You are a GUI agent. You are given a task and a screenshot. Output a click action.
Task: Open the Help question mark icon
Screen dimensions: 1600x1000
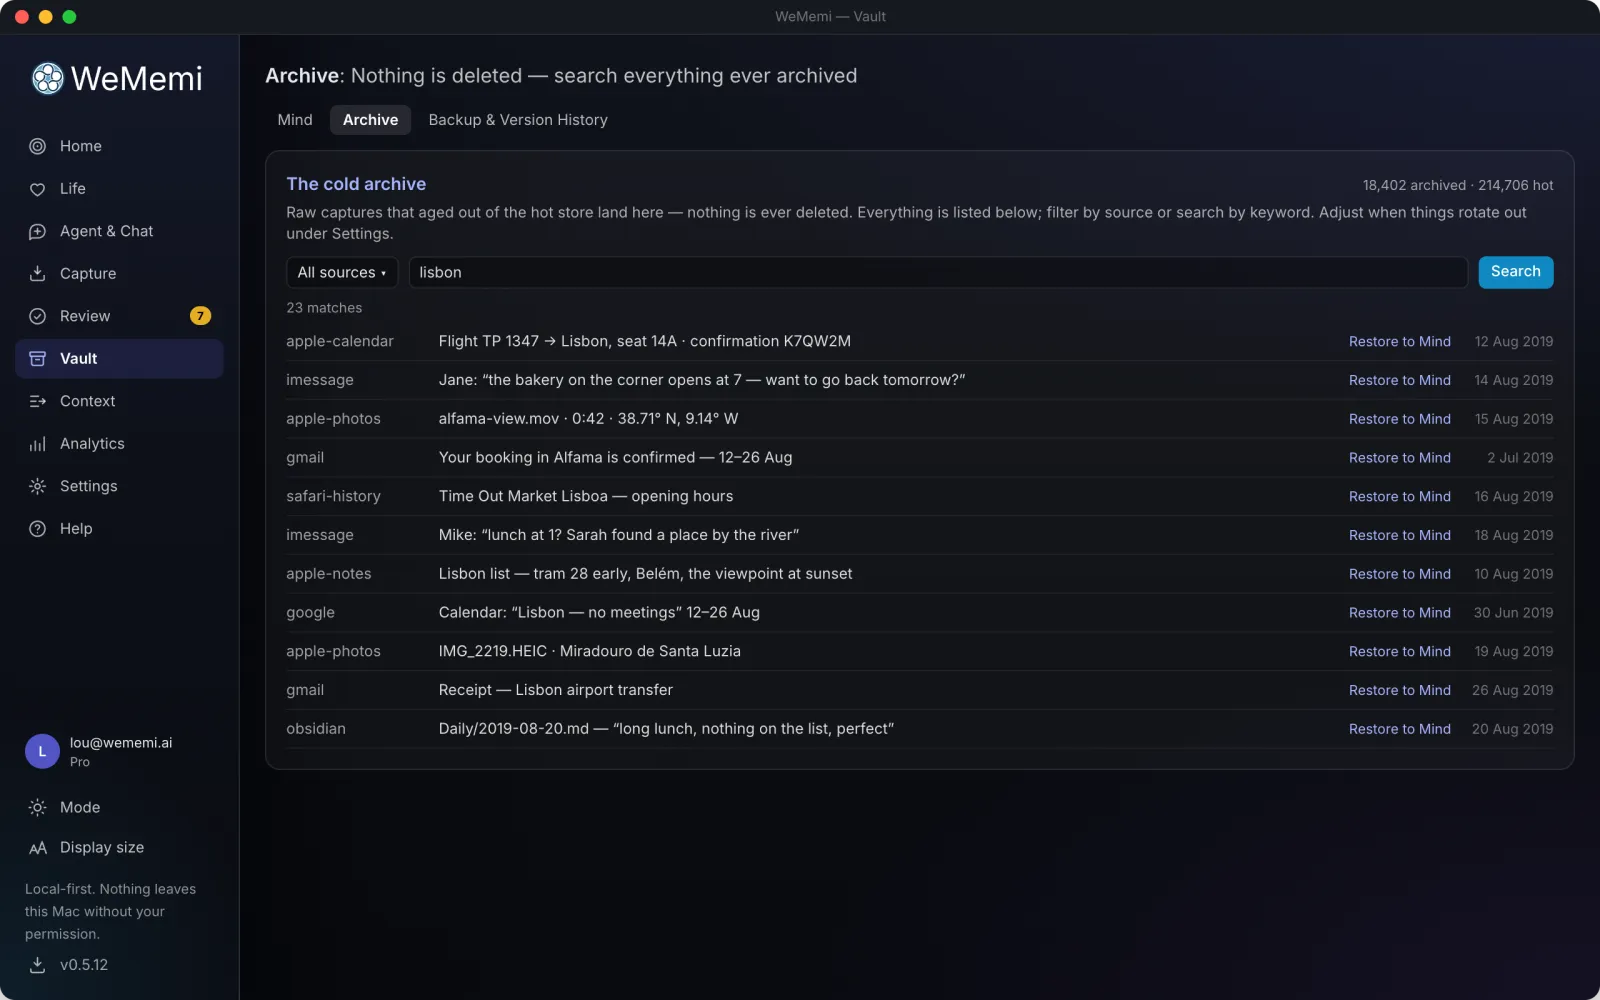point(37,529)
